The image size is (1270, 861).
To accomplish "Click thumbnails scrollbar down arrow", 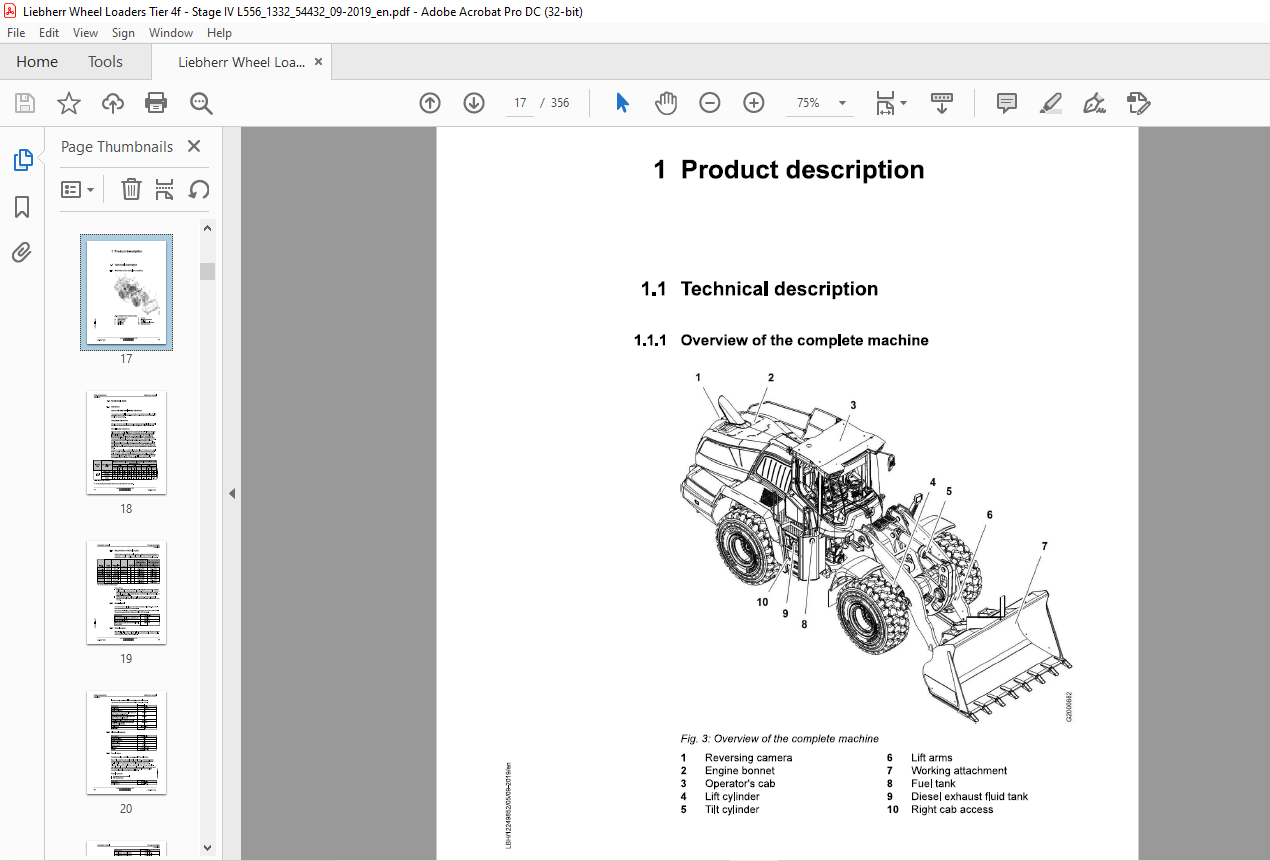I will (x=207, y=848).
